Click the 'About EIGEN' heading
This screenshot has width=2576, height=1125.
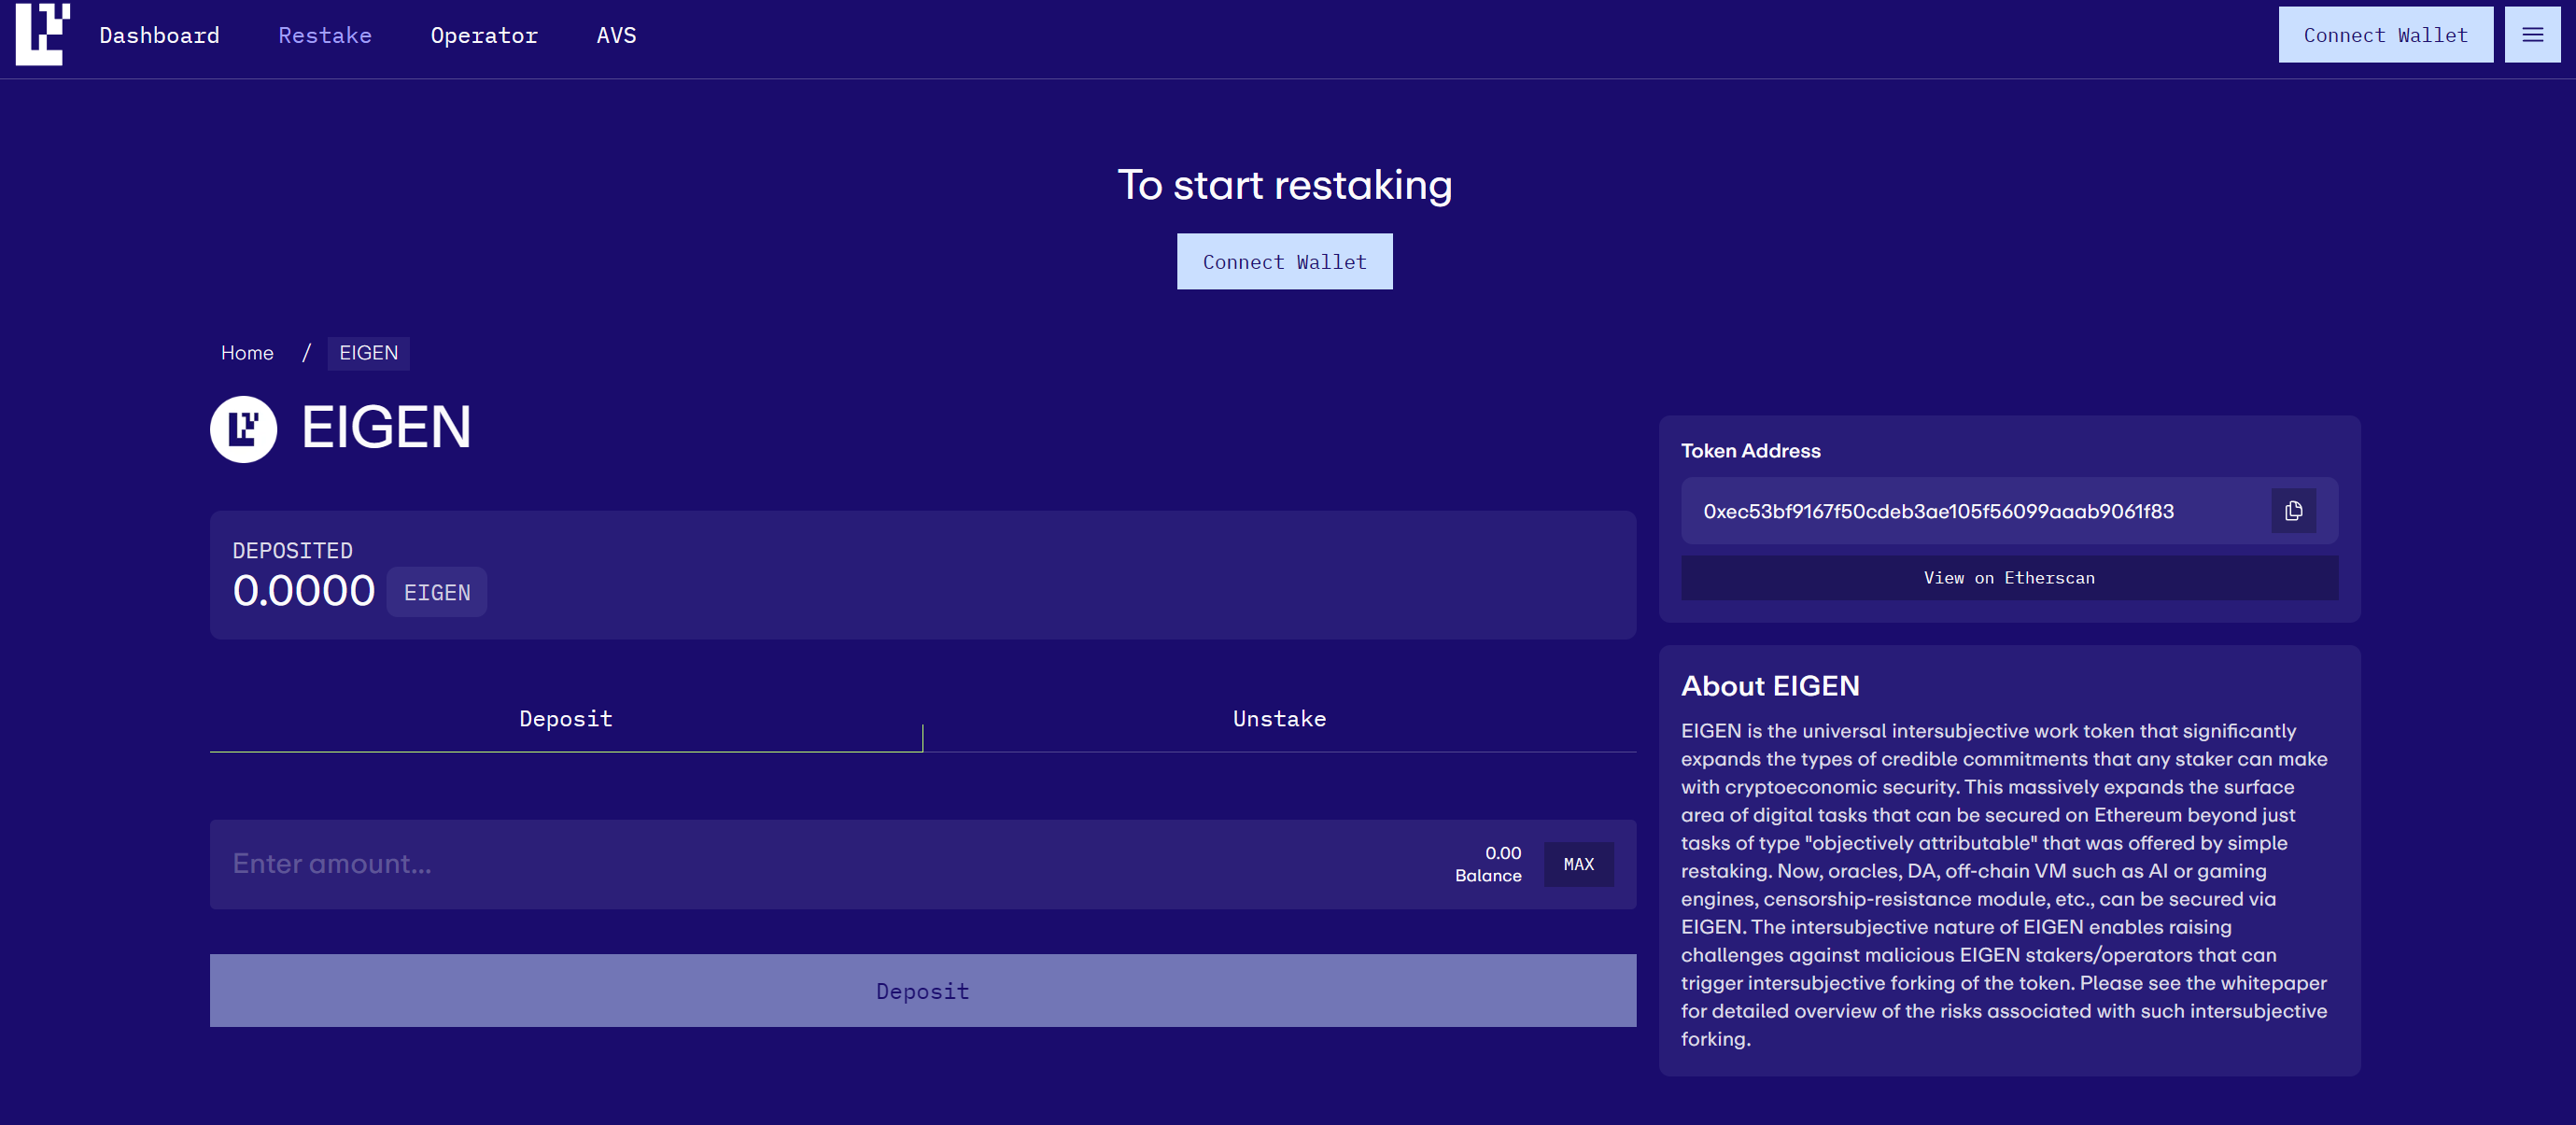point(1770,686)
